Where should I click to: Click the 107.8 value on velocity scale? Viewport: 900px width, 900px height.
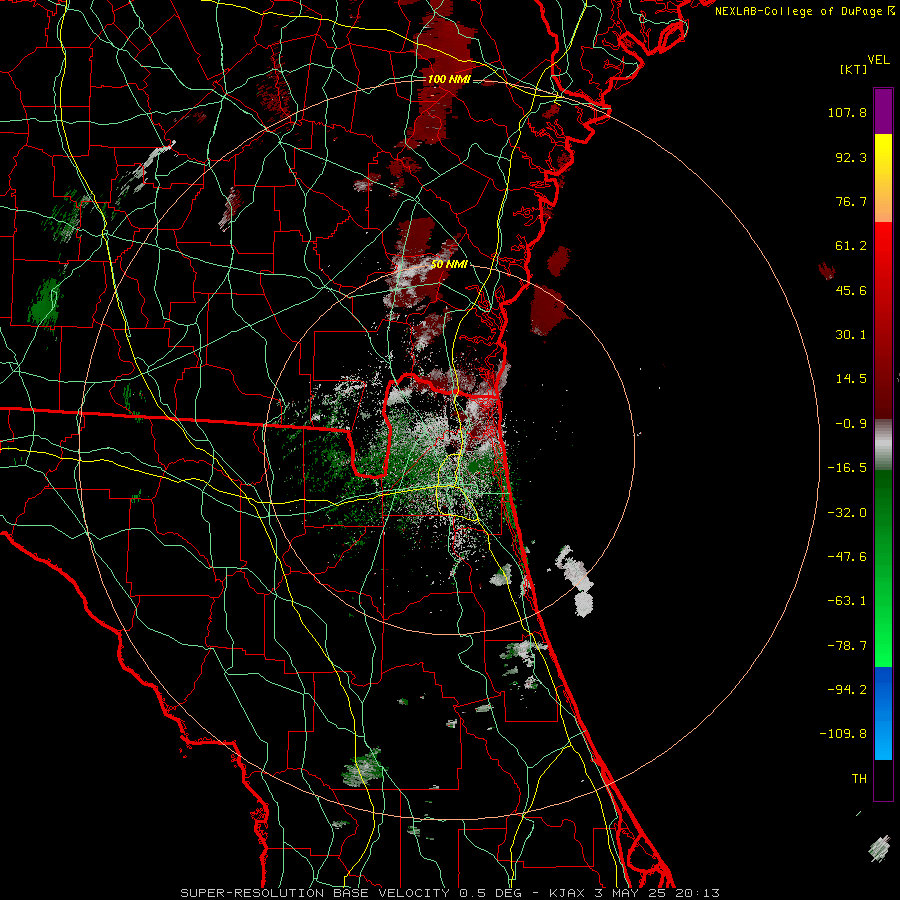[x=847, y=112]
